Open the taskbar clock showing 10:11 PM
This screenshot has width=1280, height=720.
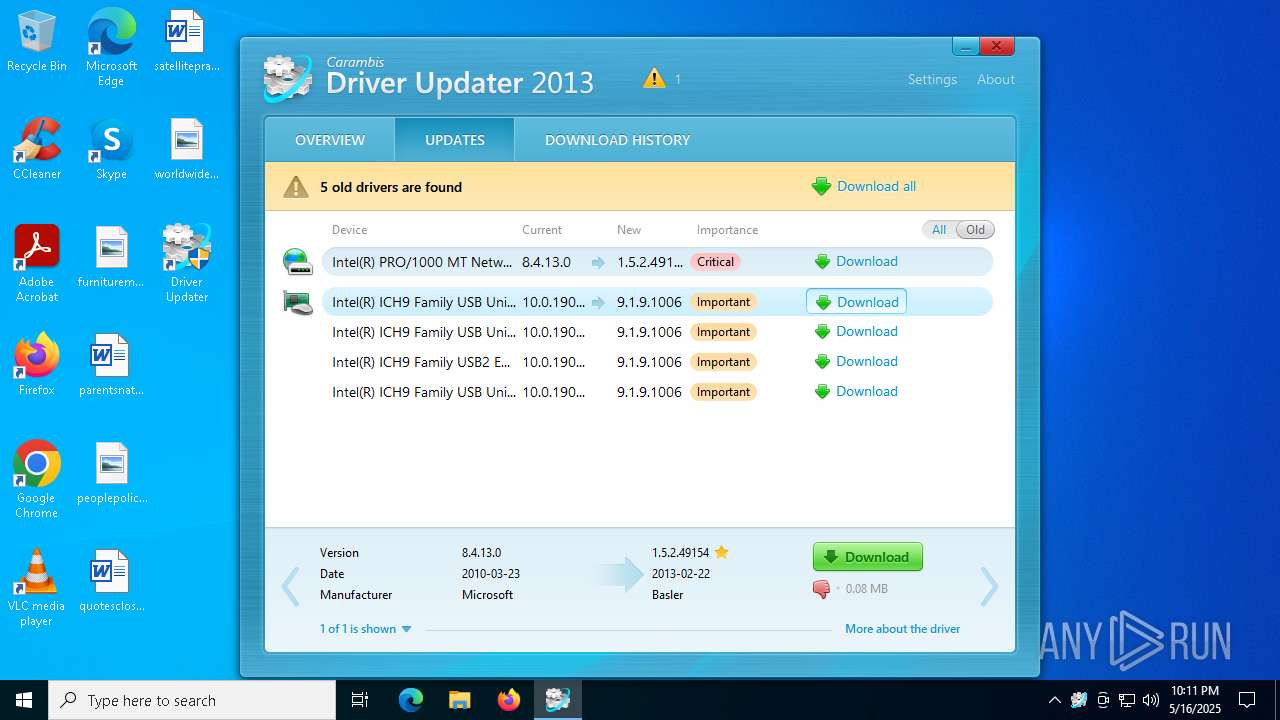(1195, 700)
